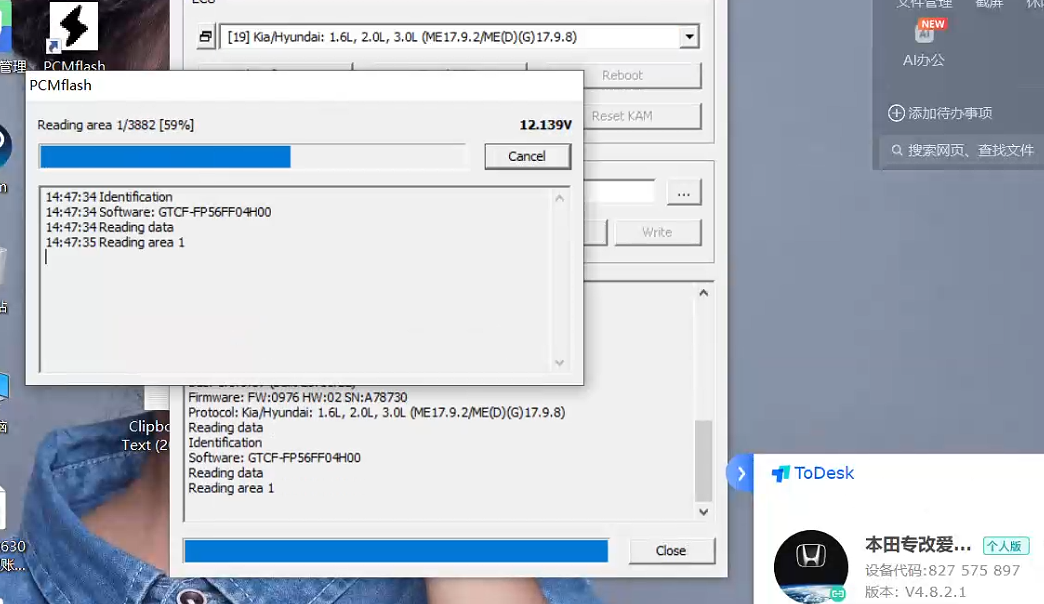Click the 12.139V voltage reading

[545, 125]
